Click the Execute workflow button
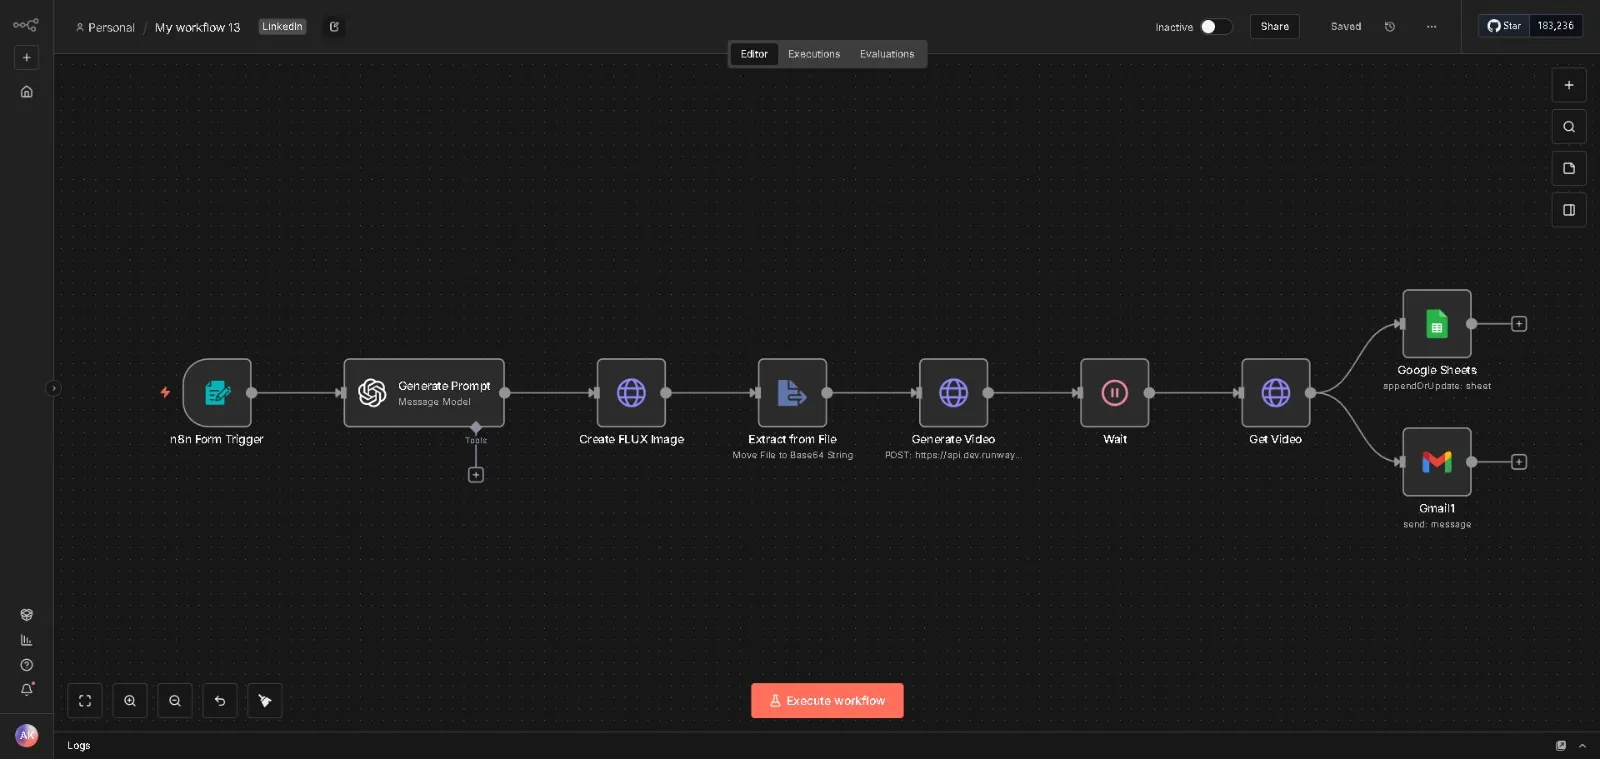 coord(827,701)
